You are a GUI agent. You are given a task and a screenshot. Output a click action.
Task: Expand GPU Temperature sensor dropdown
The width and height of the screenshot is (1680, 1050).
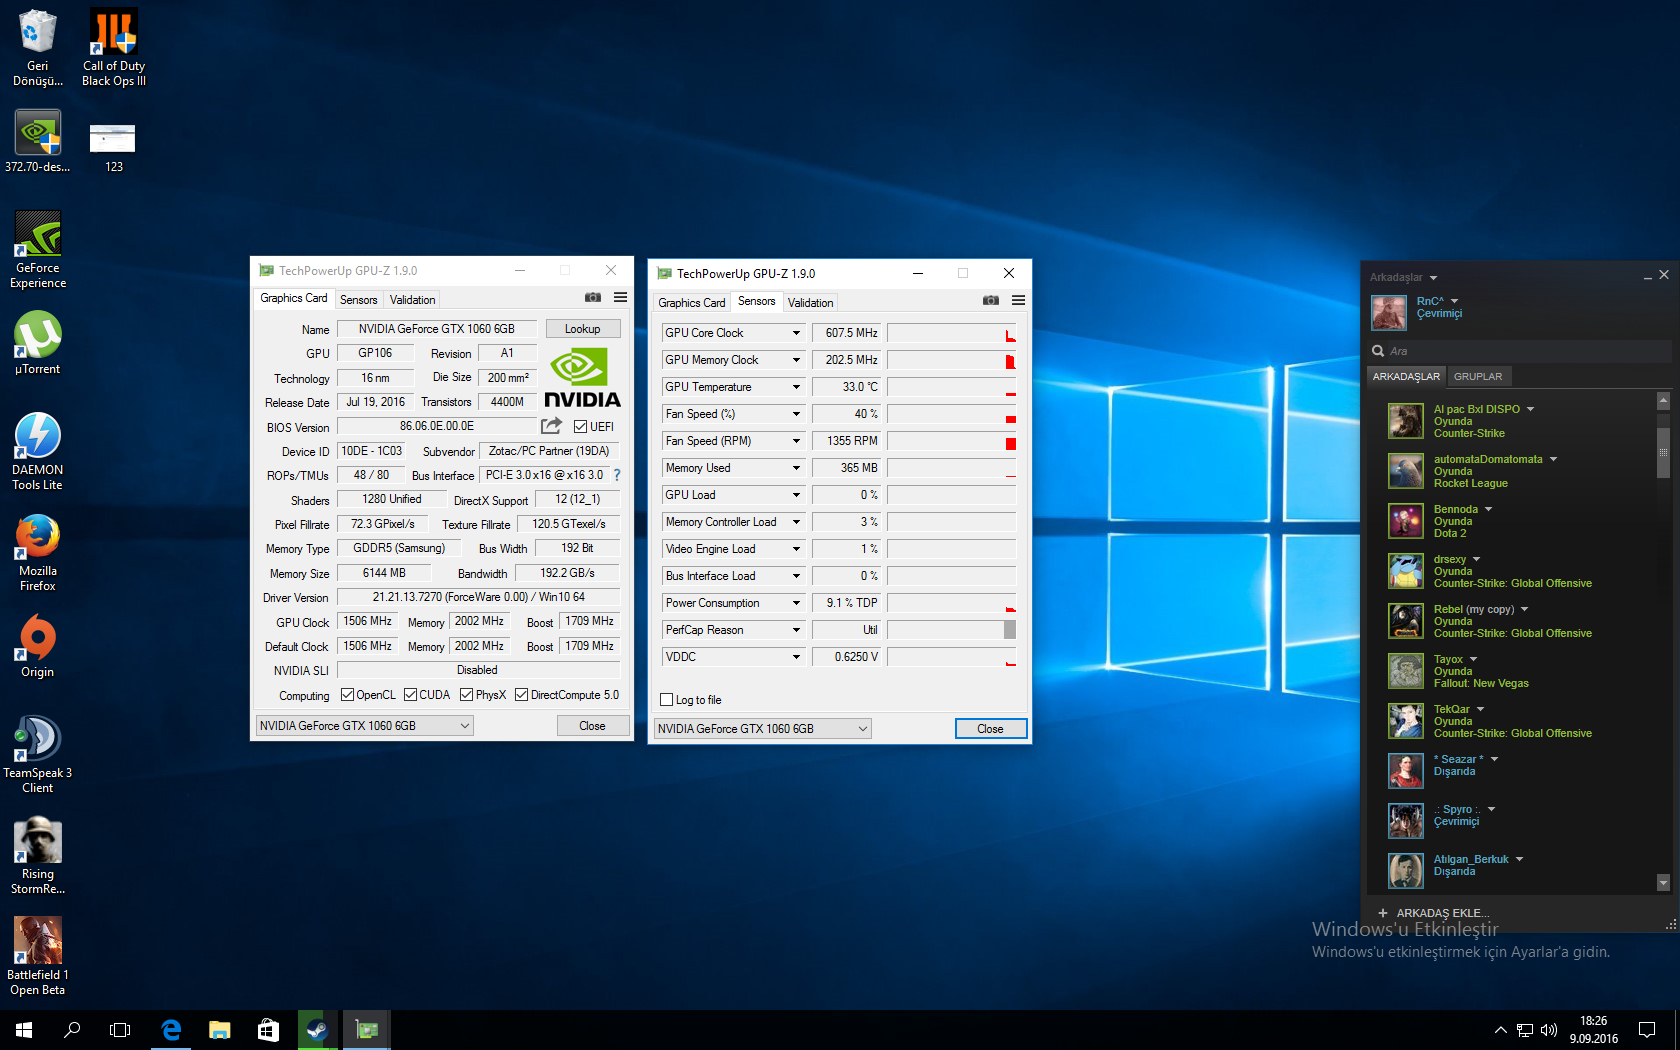tap(796, 387)
